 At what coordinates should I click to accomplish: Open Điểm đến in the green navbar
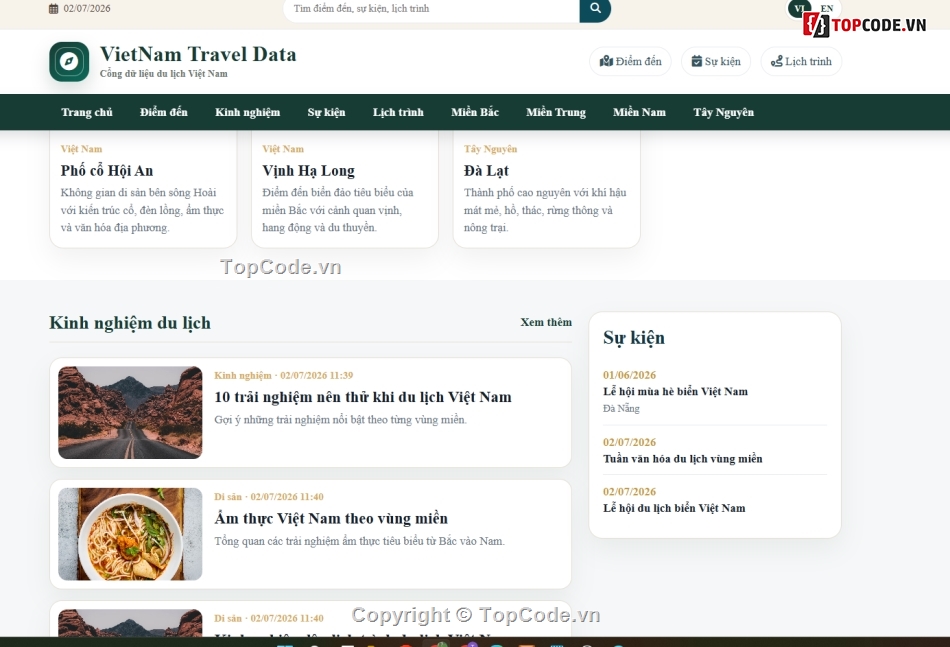[164, 112]
